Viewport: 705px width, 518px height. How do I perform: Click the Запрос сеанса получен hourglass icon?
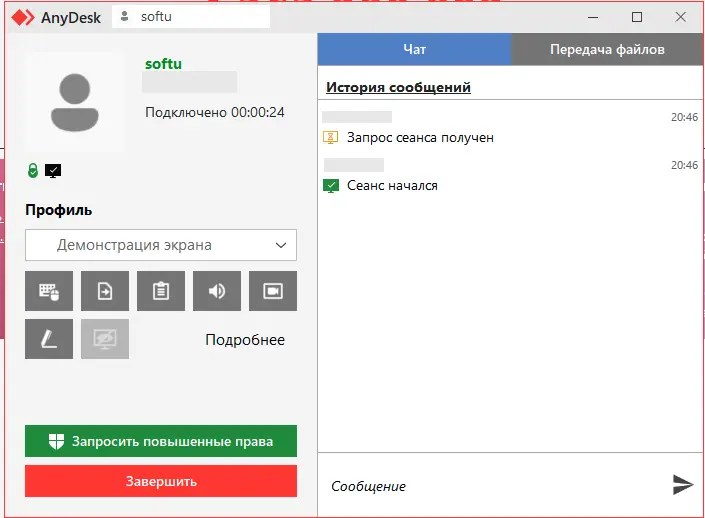click(330, 137)
